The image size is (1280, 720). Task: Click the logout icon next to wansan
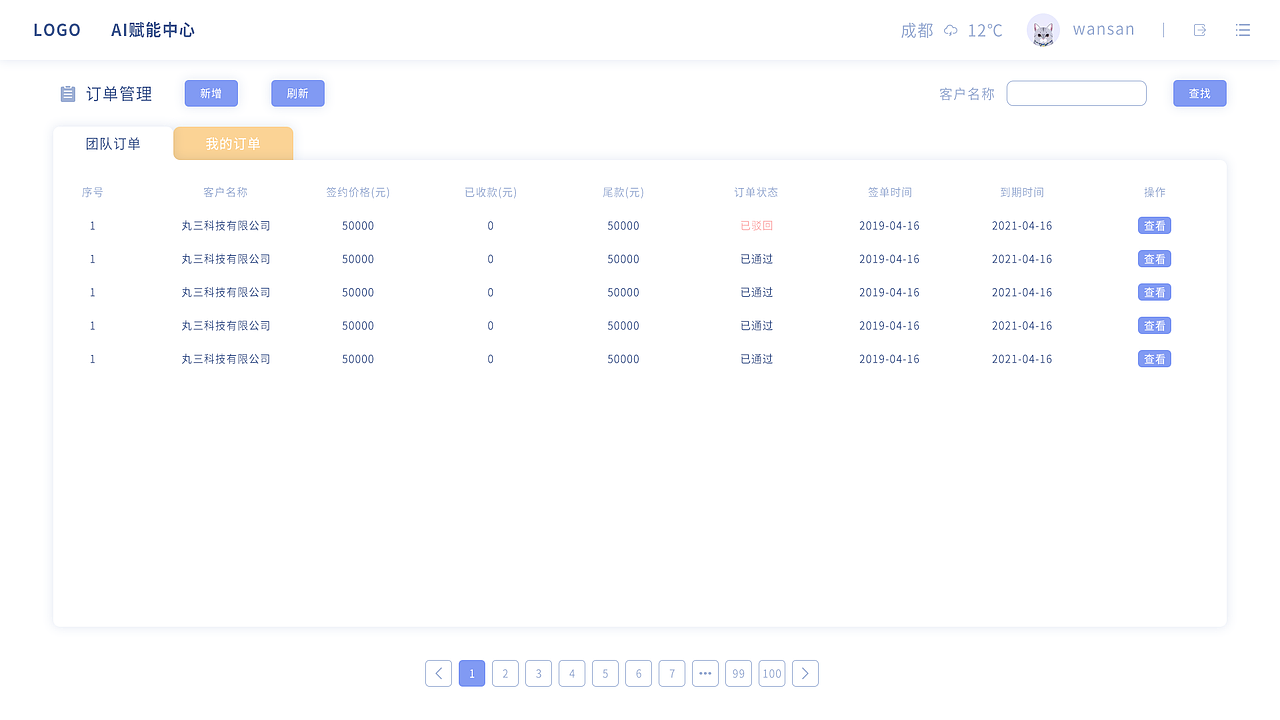tap(1199, 30)
